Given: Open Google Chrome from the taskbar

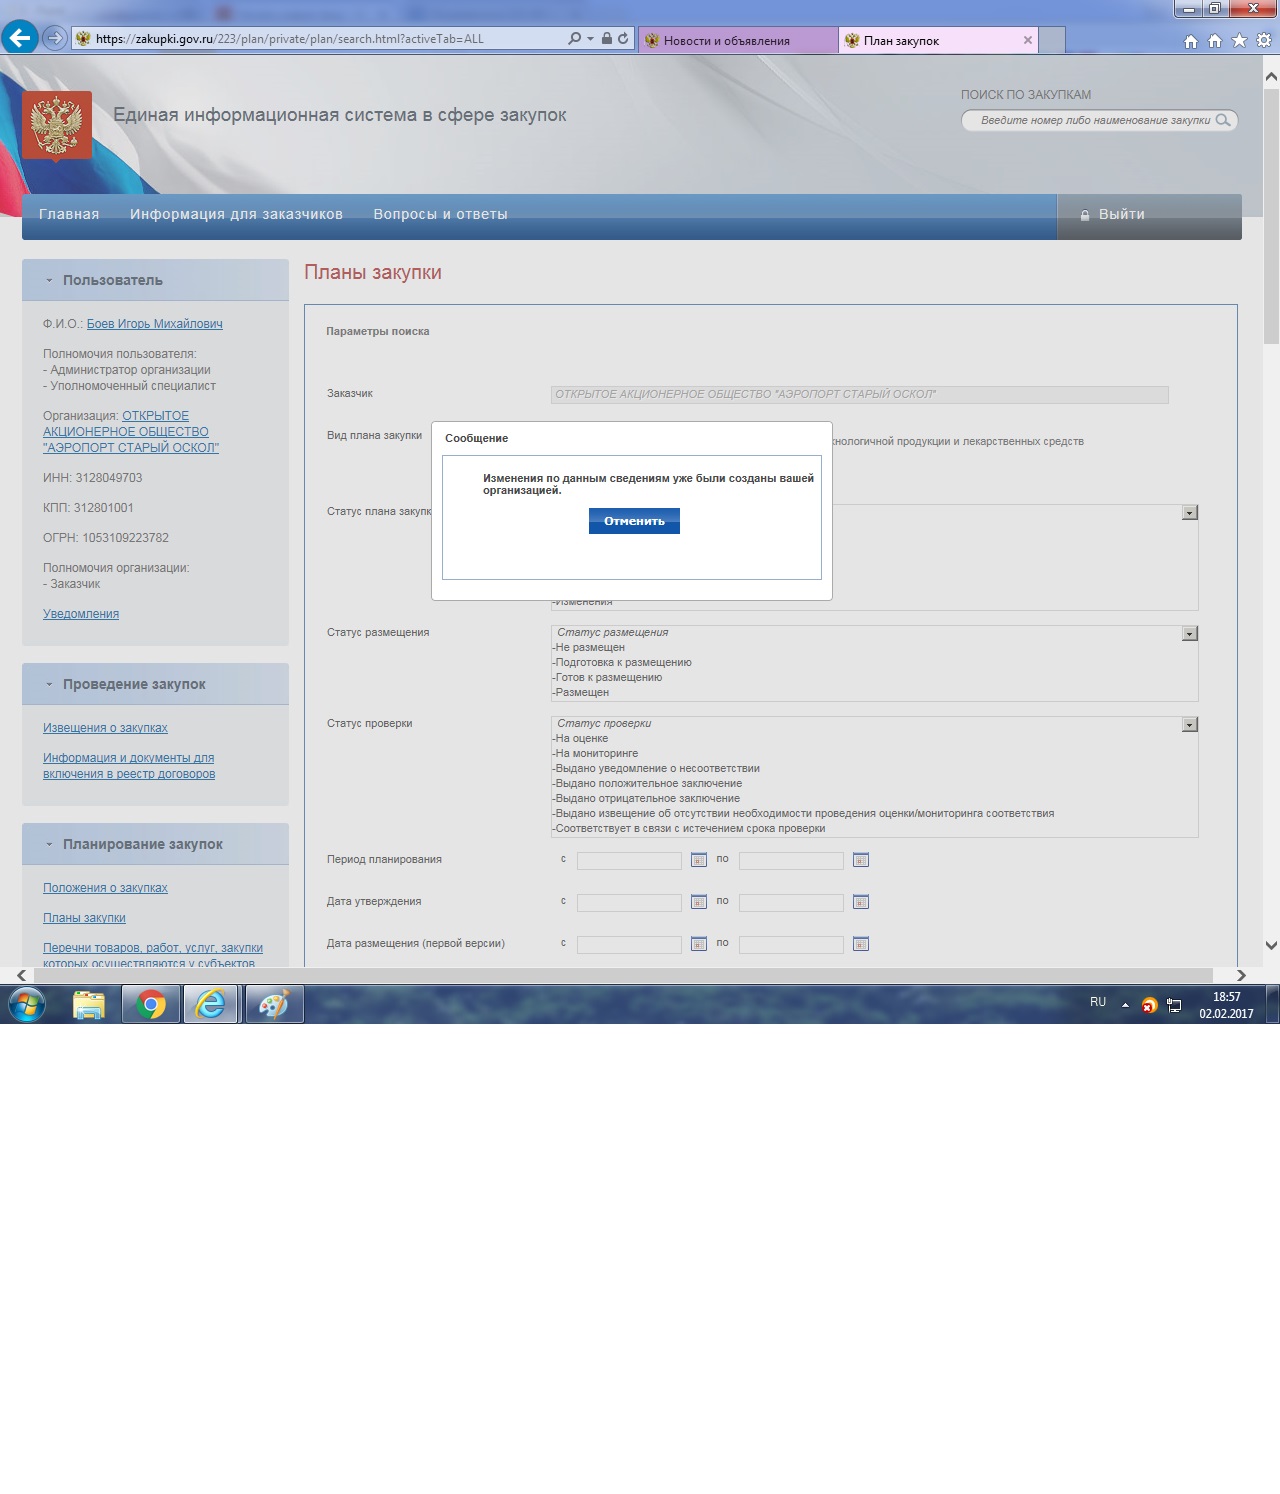Looking at the screenshot, I should 151,1004.
